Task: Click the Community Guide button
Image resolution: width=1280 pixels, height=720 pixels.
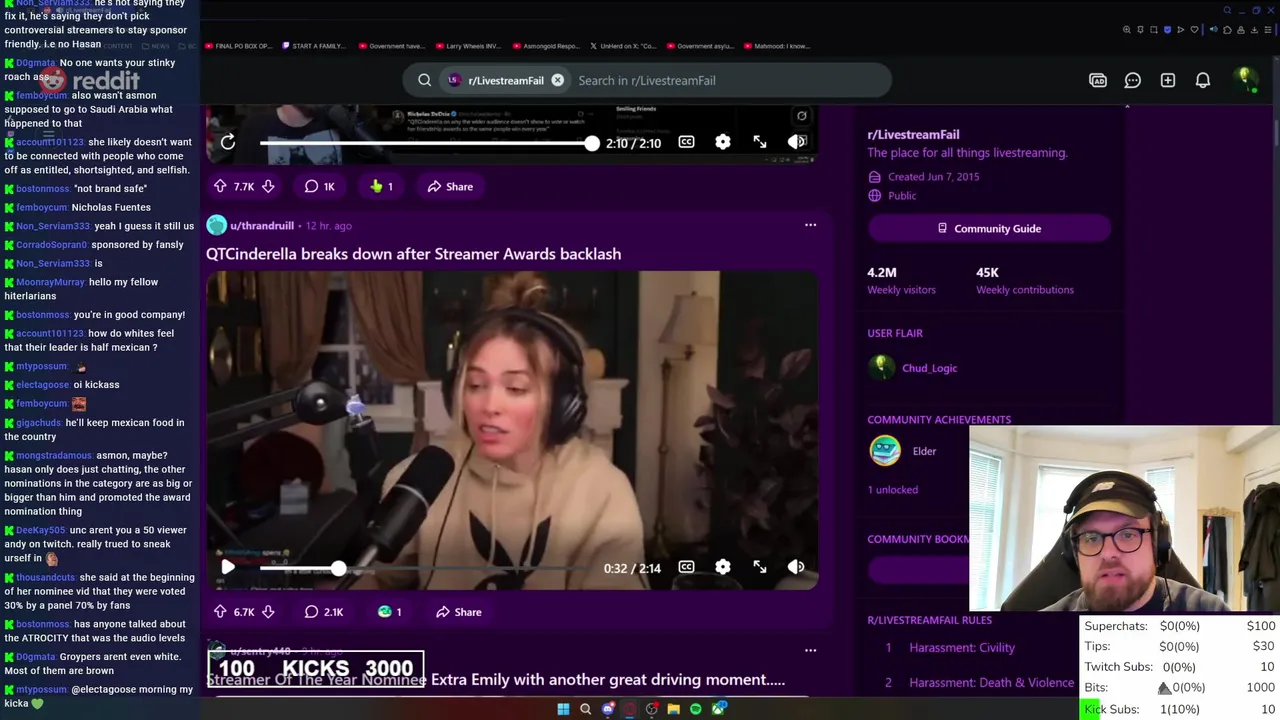Action: [x=989, y=228]
